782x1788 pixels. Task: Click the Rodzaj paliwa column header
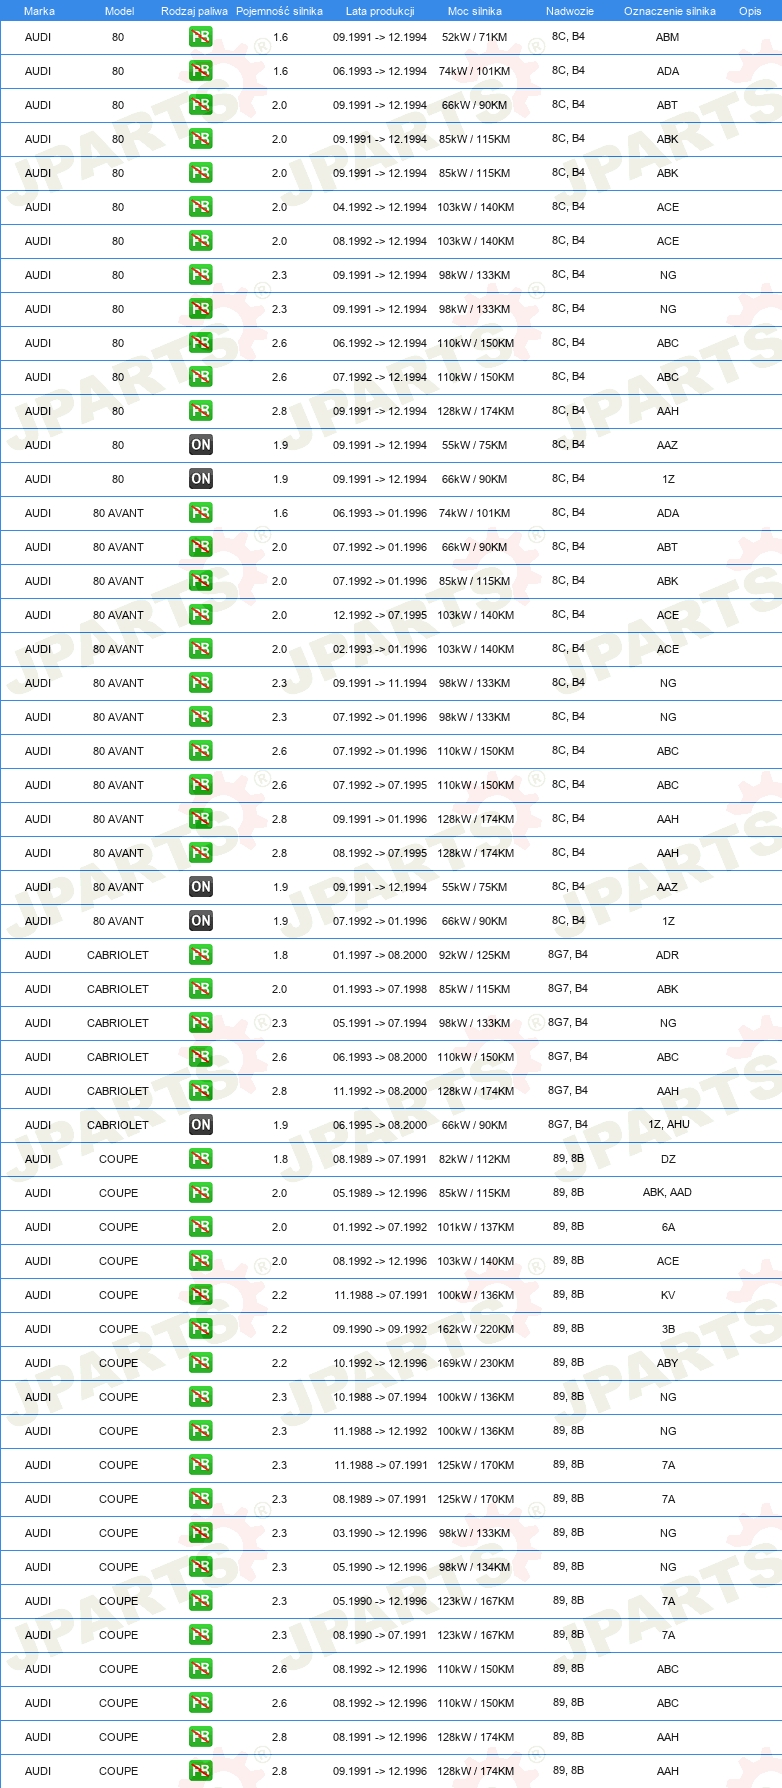(x=194, y=11)
